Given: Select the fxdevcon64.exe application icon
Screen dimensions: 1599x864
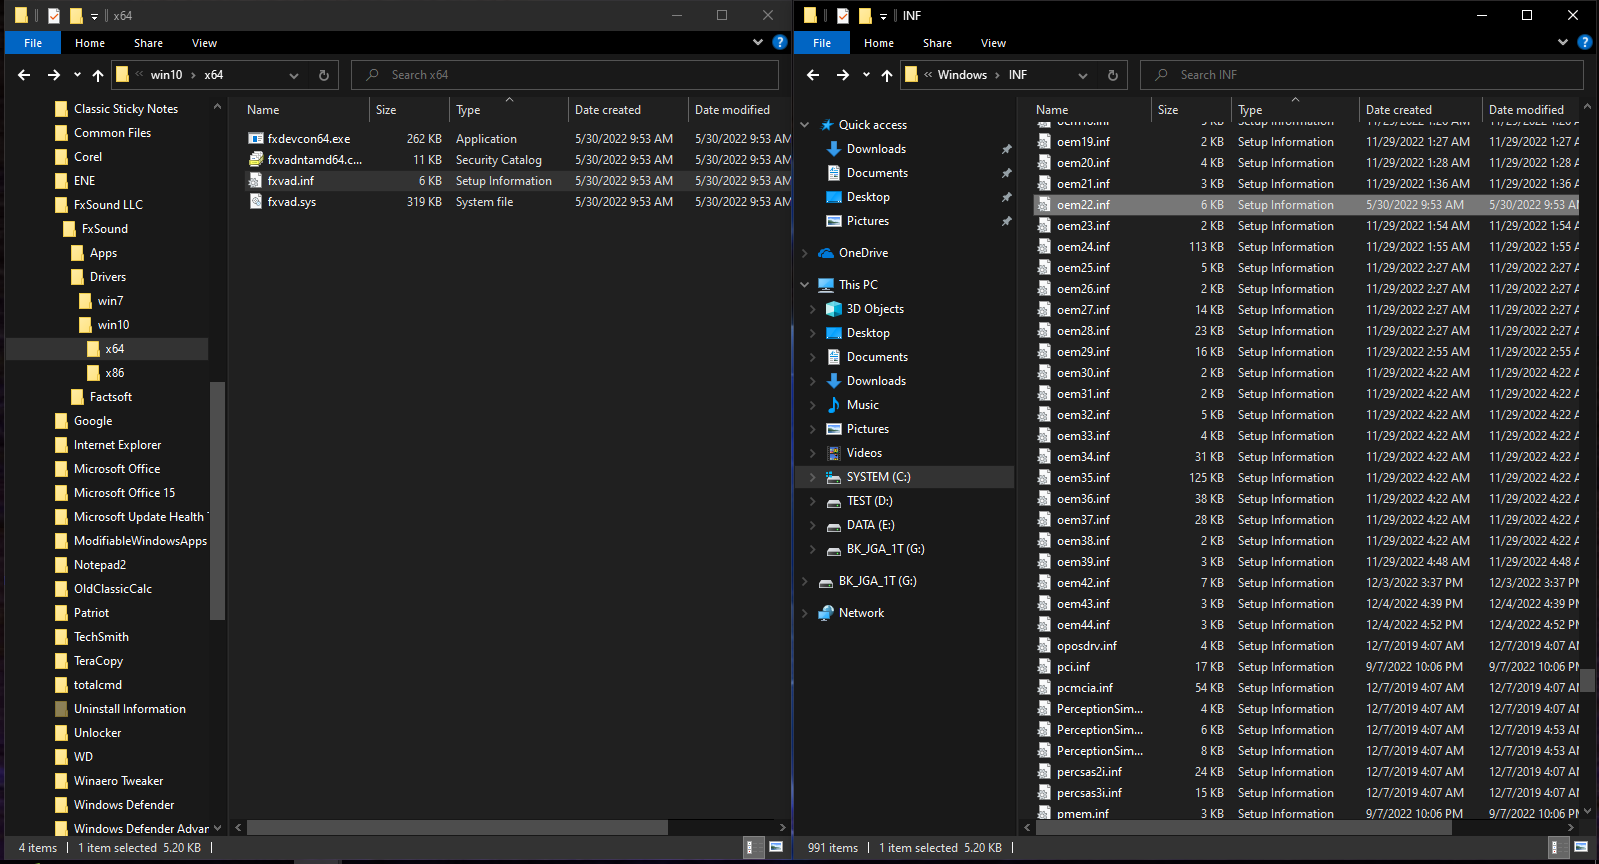Looking at the screenshot, I should (x=256, y=139).
